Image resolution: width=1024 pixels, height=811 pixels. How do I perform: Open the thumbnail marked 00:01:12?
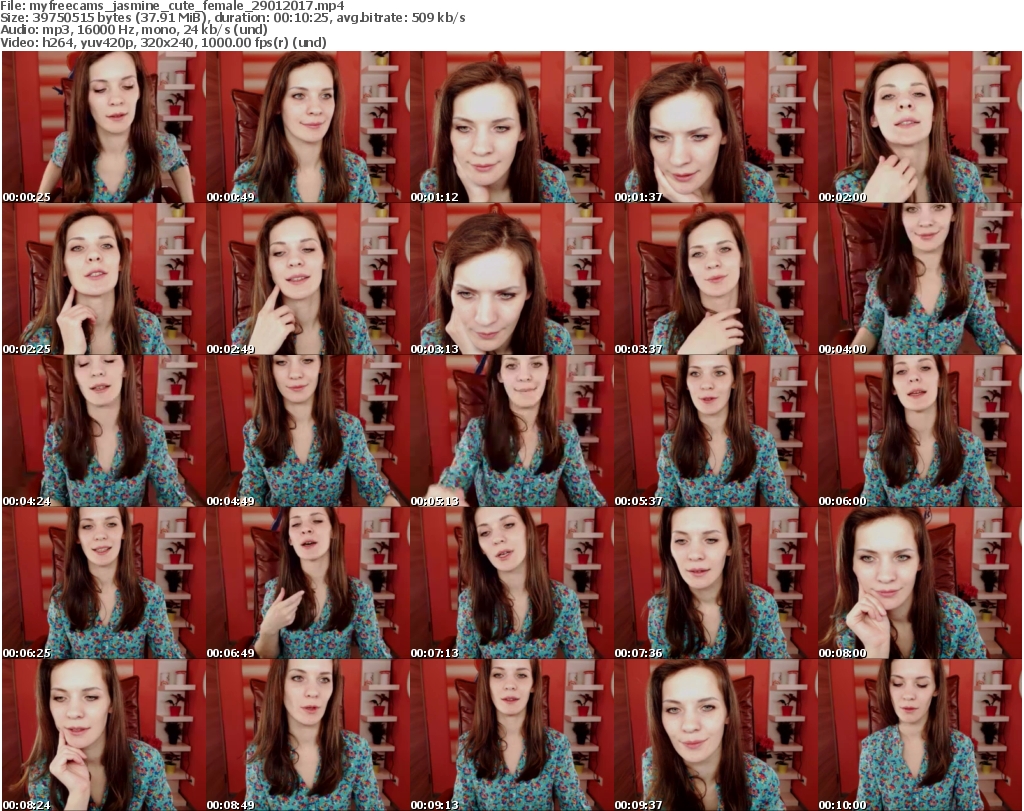click(x=511, y=127)
